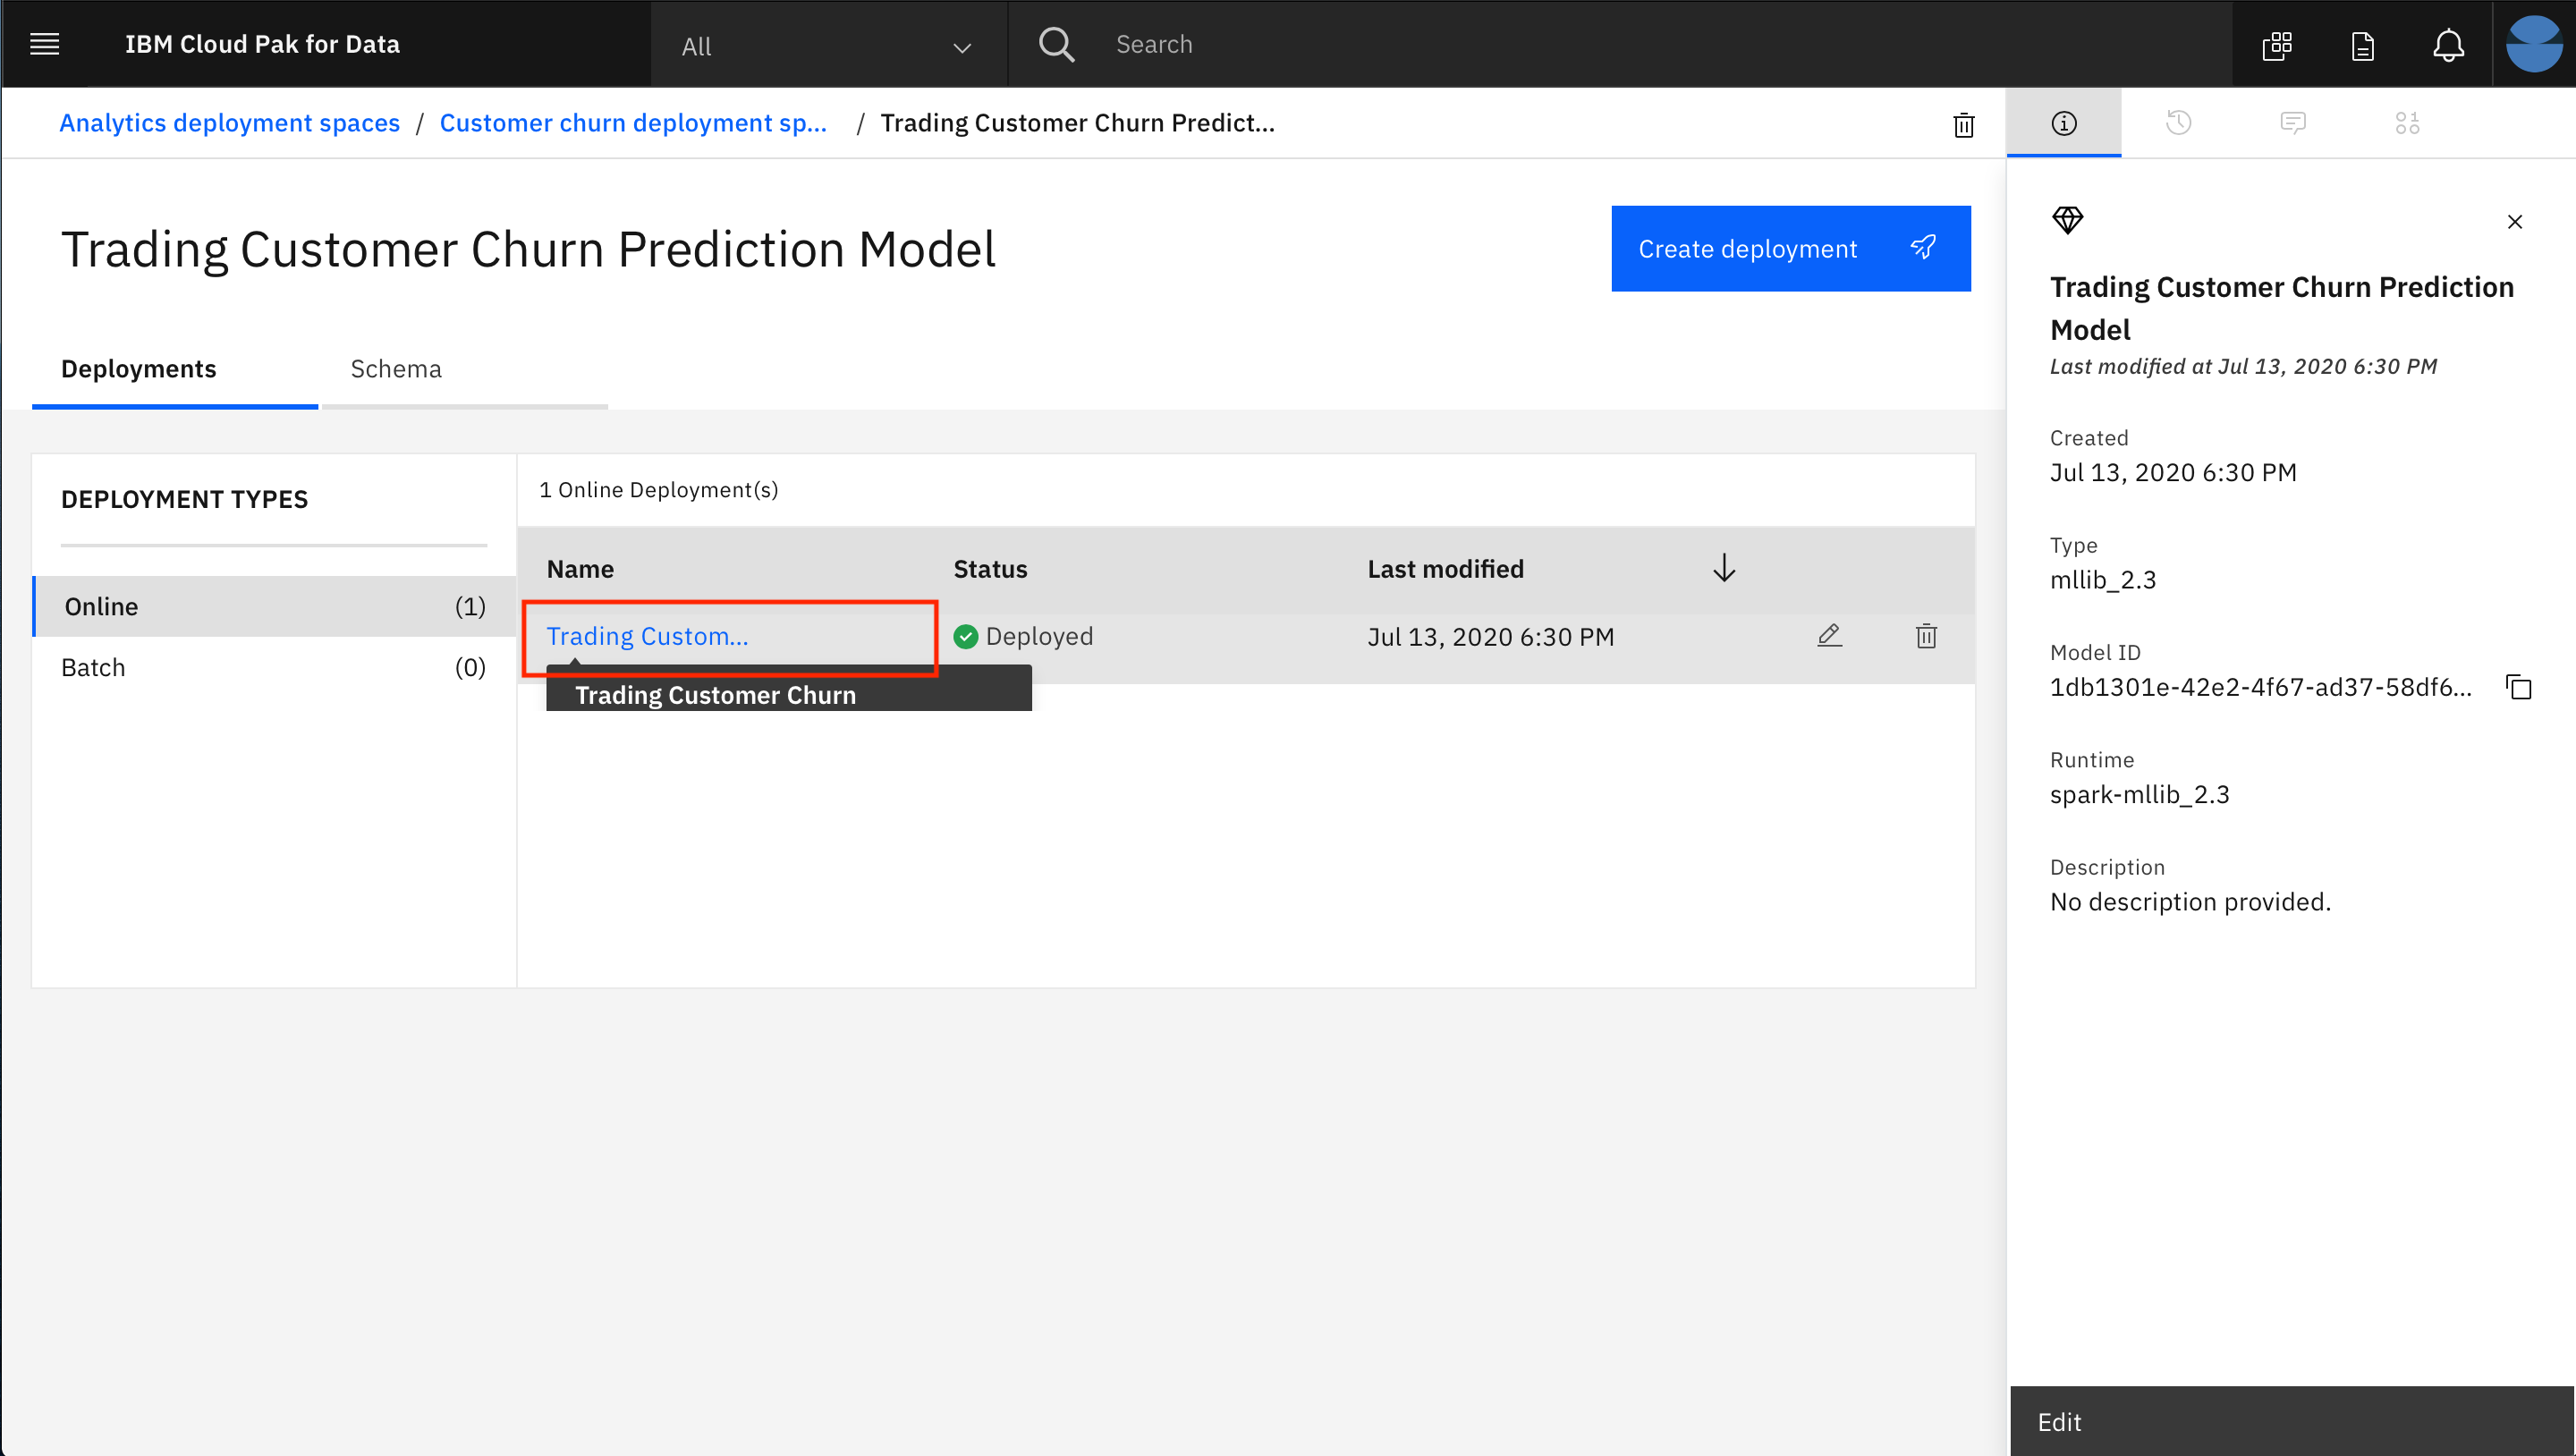Image resolution: width=2576 pixels, height=1456 pixels.
Task: Sort by Last modified arrow
Action: [x=1723, y=569]
